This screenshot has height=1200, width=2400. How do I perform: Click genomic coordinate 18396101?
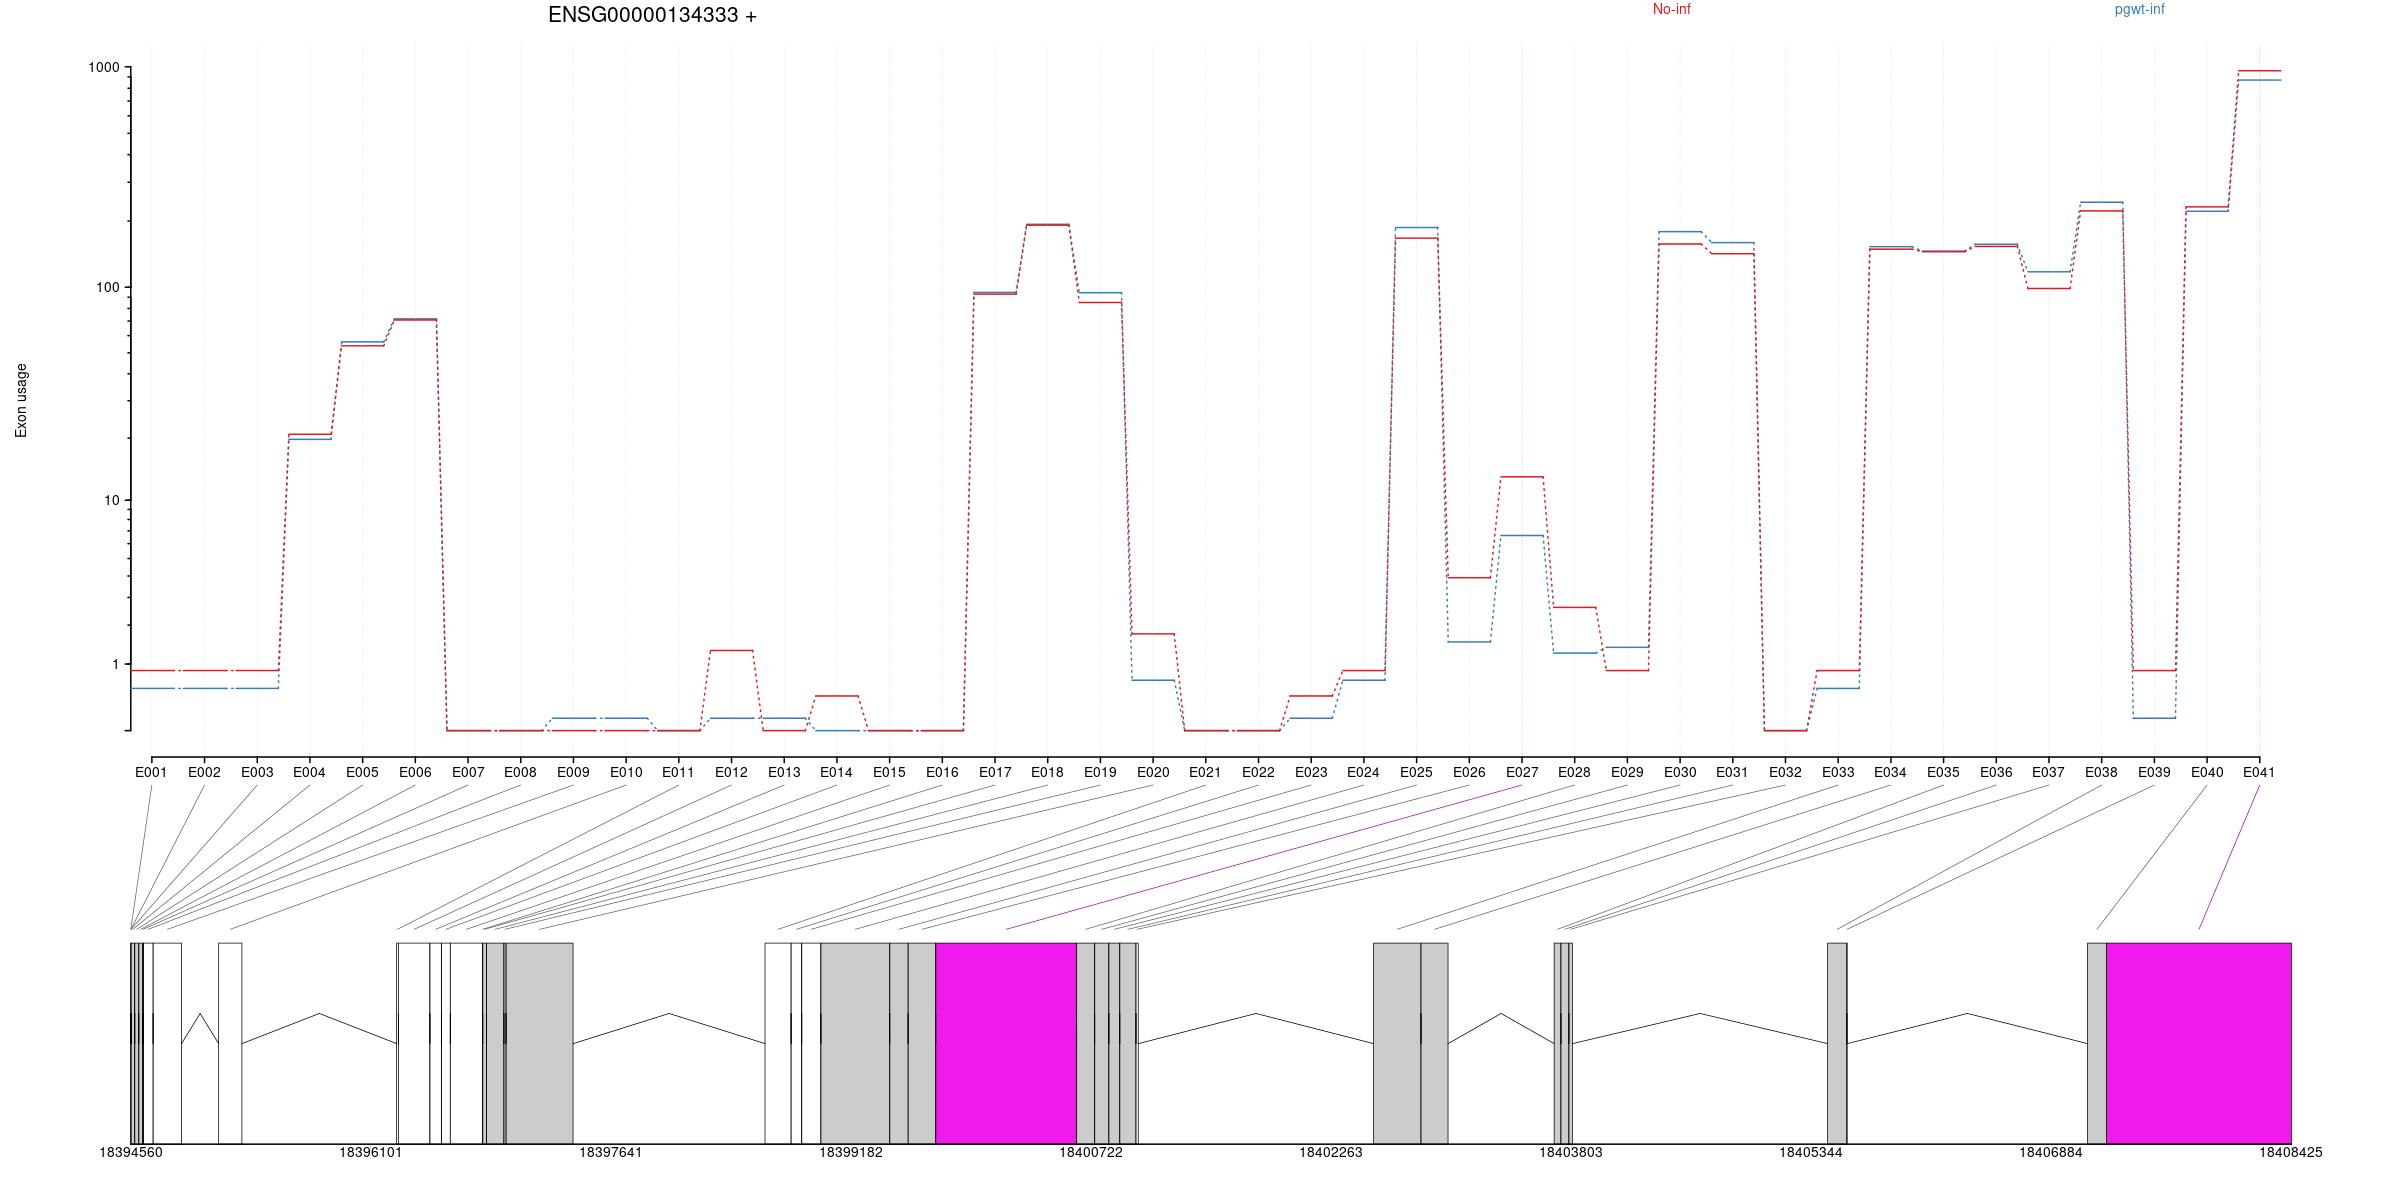coord(371,1153)
